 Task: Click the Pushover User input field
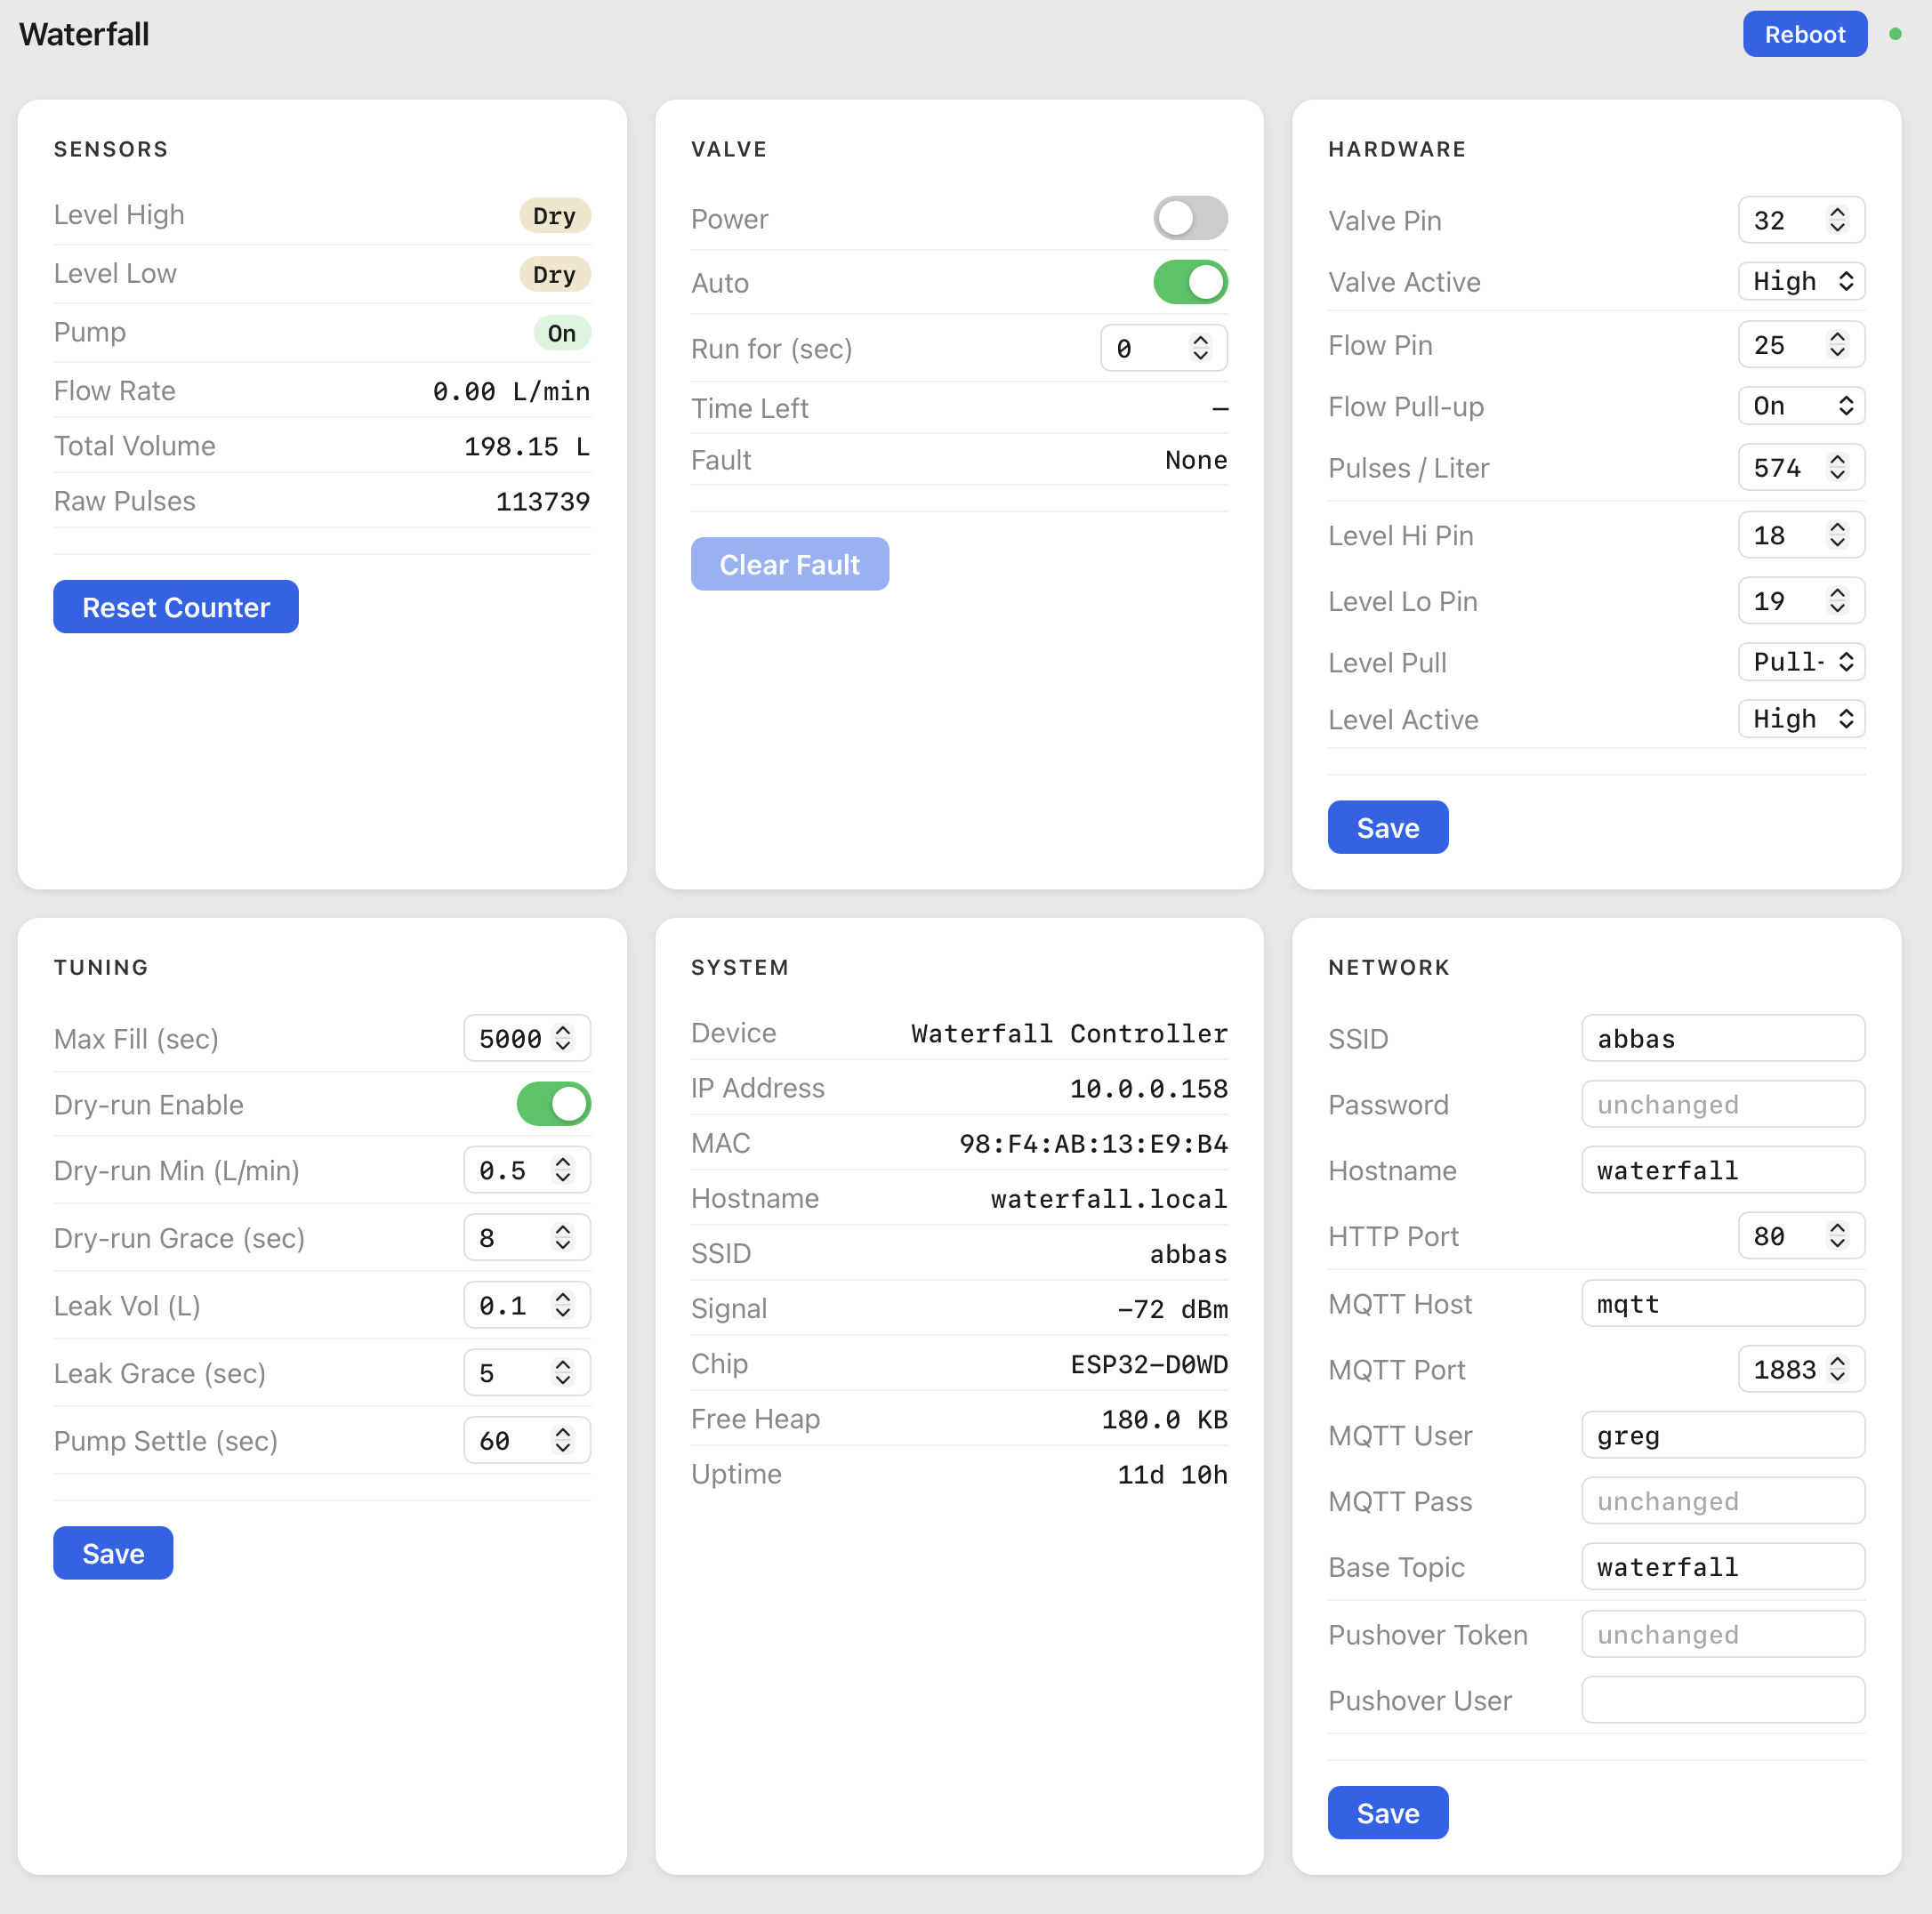1722,1699
